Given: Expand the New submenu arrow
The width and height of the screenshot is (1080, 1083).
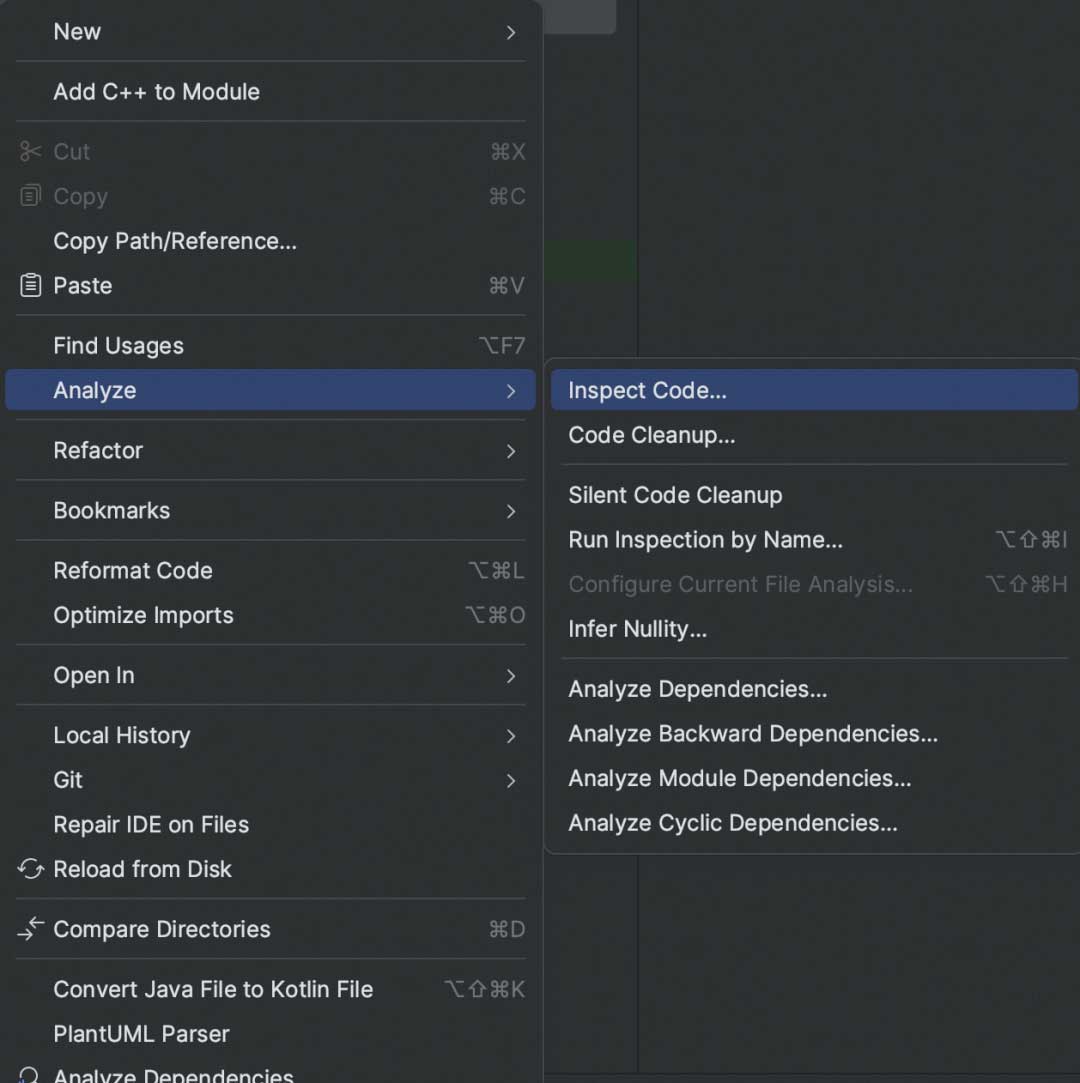Looking at the screenshot, I should pos(511,32).
